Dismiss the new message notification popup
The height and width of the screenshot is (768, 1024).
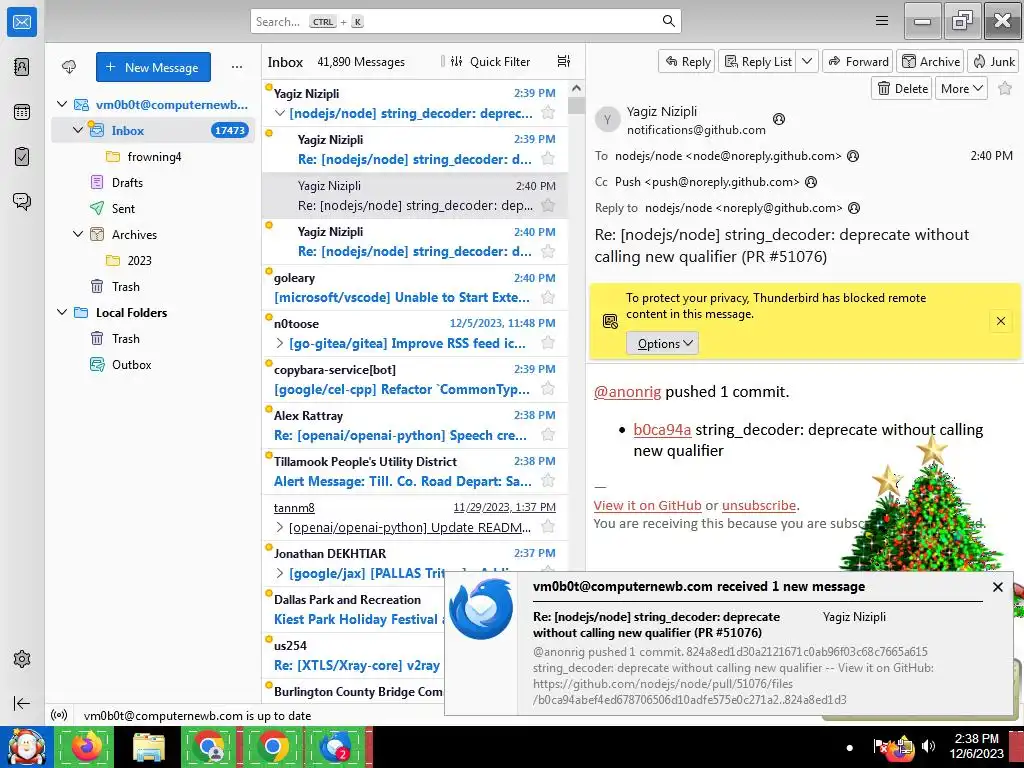tap(997, 586)
